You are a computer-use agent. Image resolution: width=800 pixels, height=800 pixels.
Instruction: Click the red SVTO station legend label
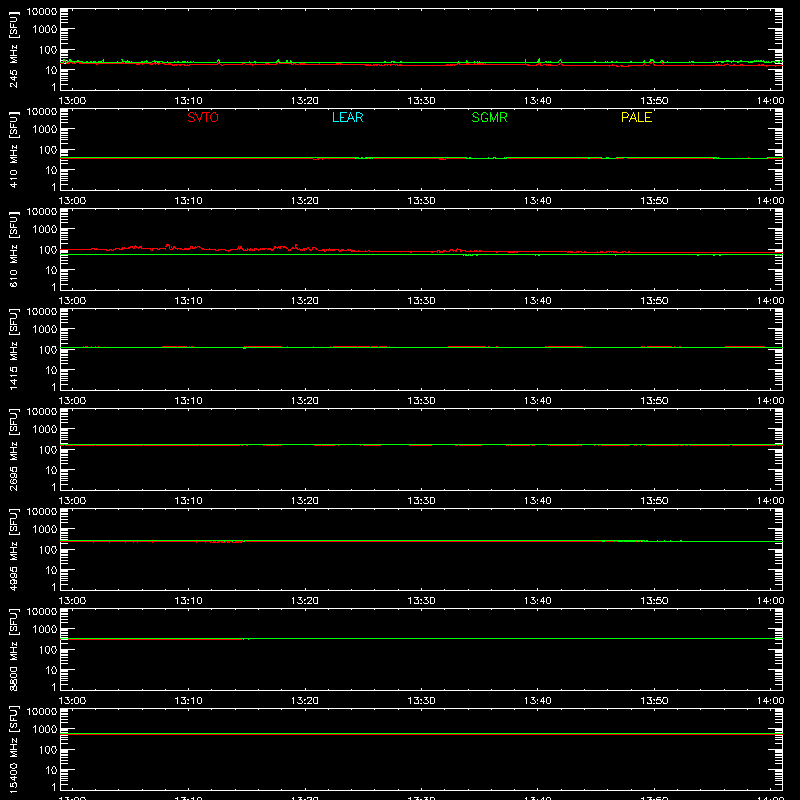pyautogui.click(x=203, y=117)
